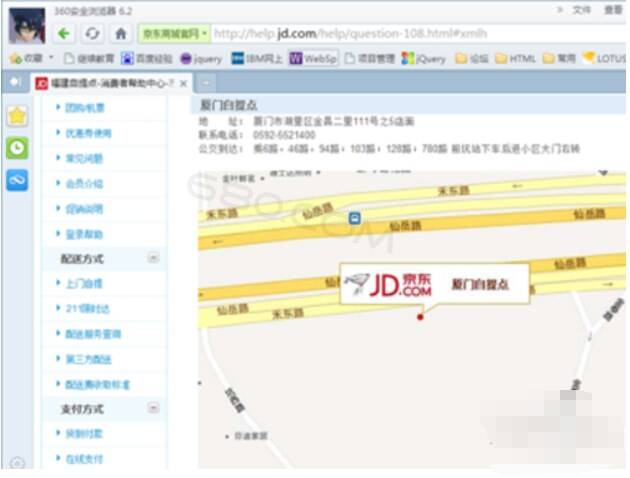Open a new tab with the plus button

(x=205, y=83)
